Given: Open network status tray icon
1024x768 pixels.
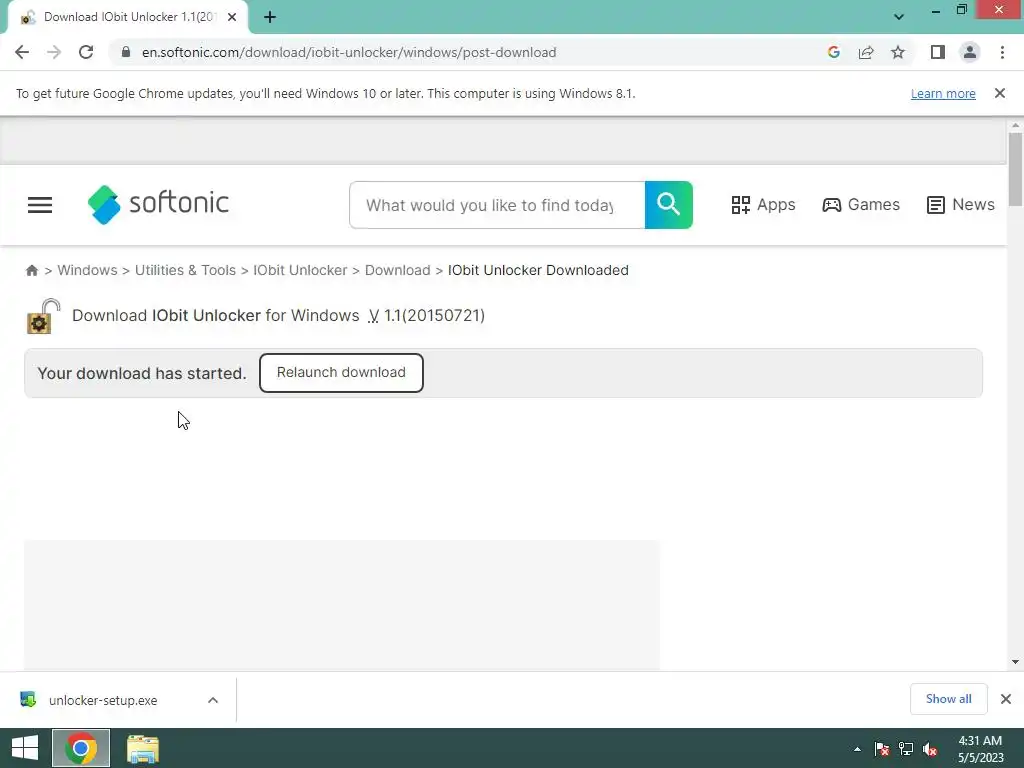Looking at the screenshot, I should pos(906,749).
